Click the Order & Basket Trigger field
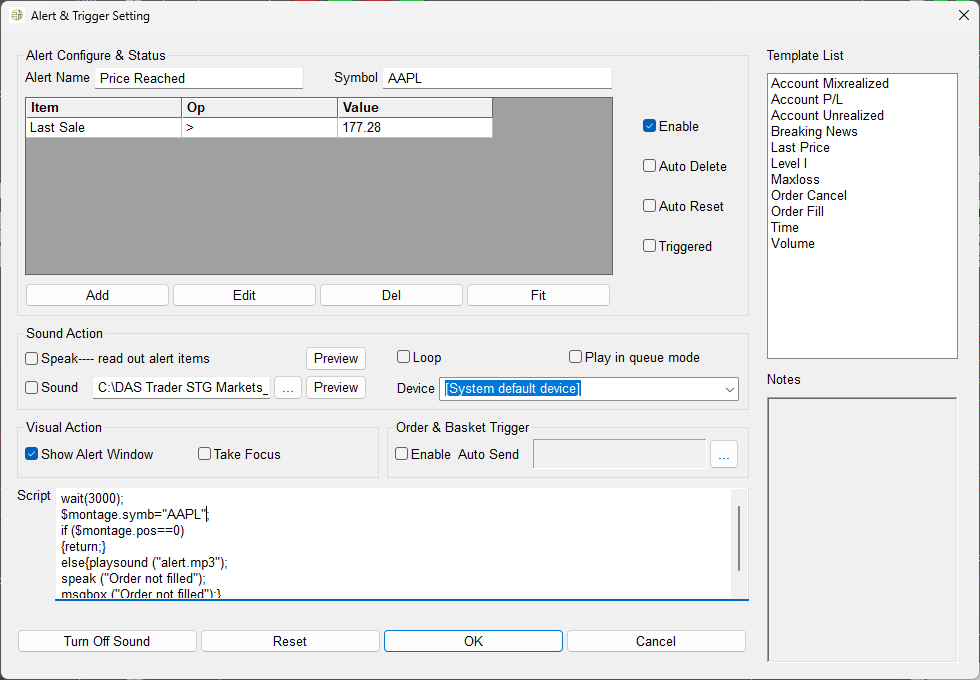Screen dimensions: 980x680 619,454
